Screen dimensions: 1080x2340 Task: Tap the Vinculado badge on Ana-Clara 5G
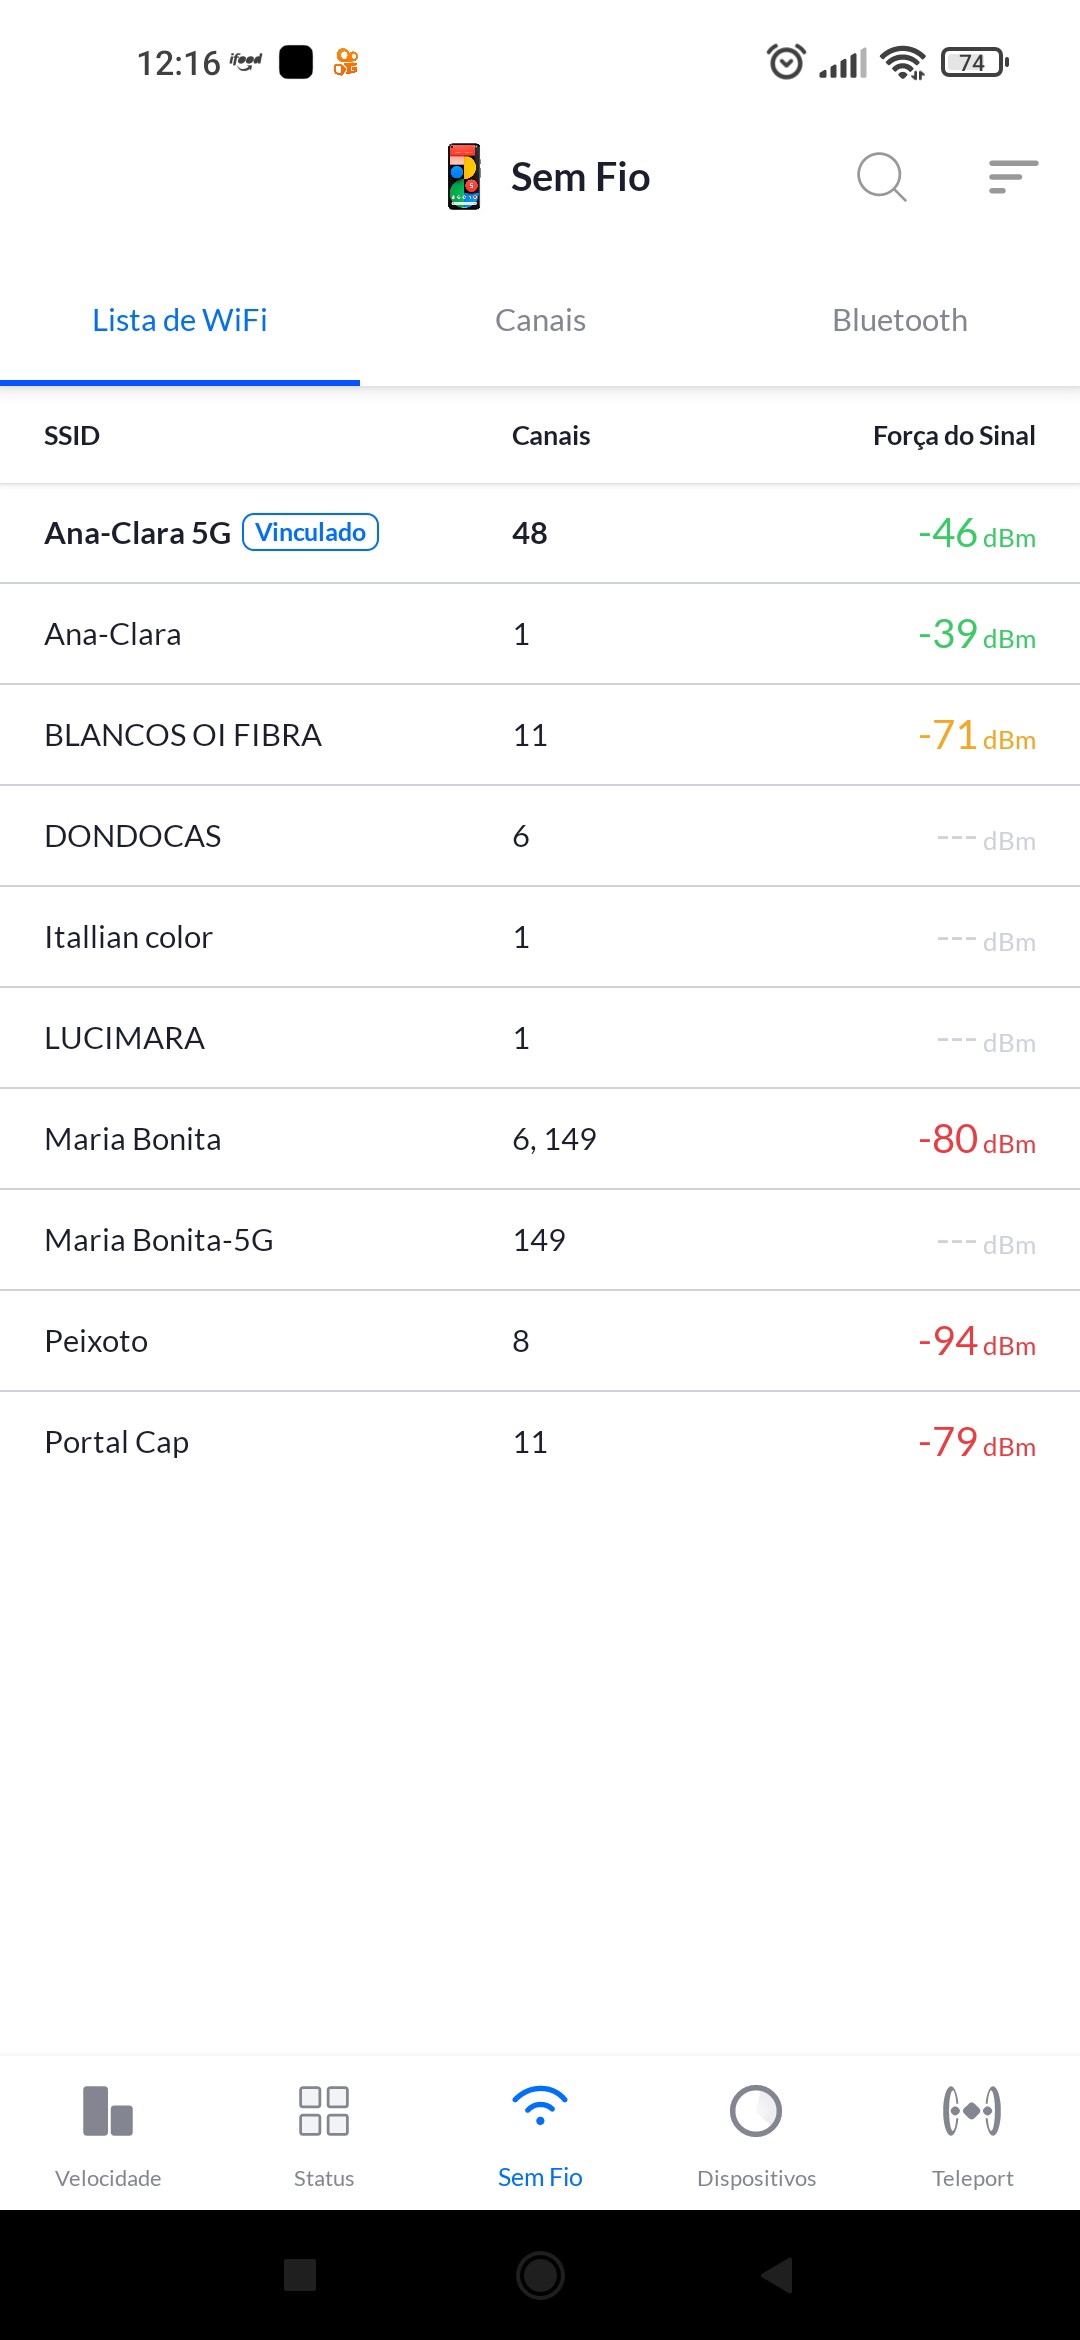[x=311, y=532]
